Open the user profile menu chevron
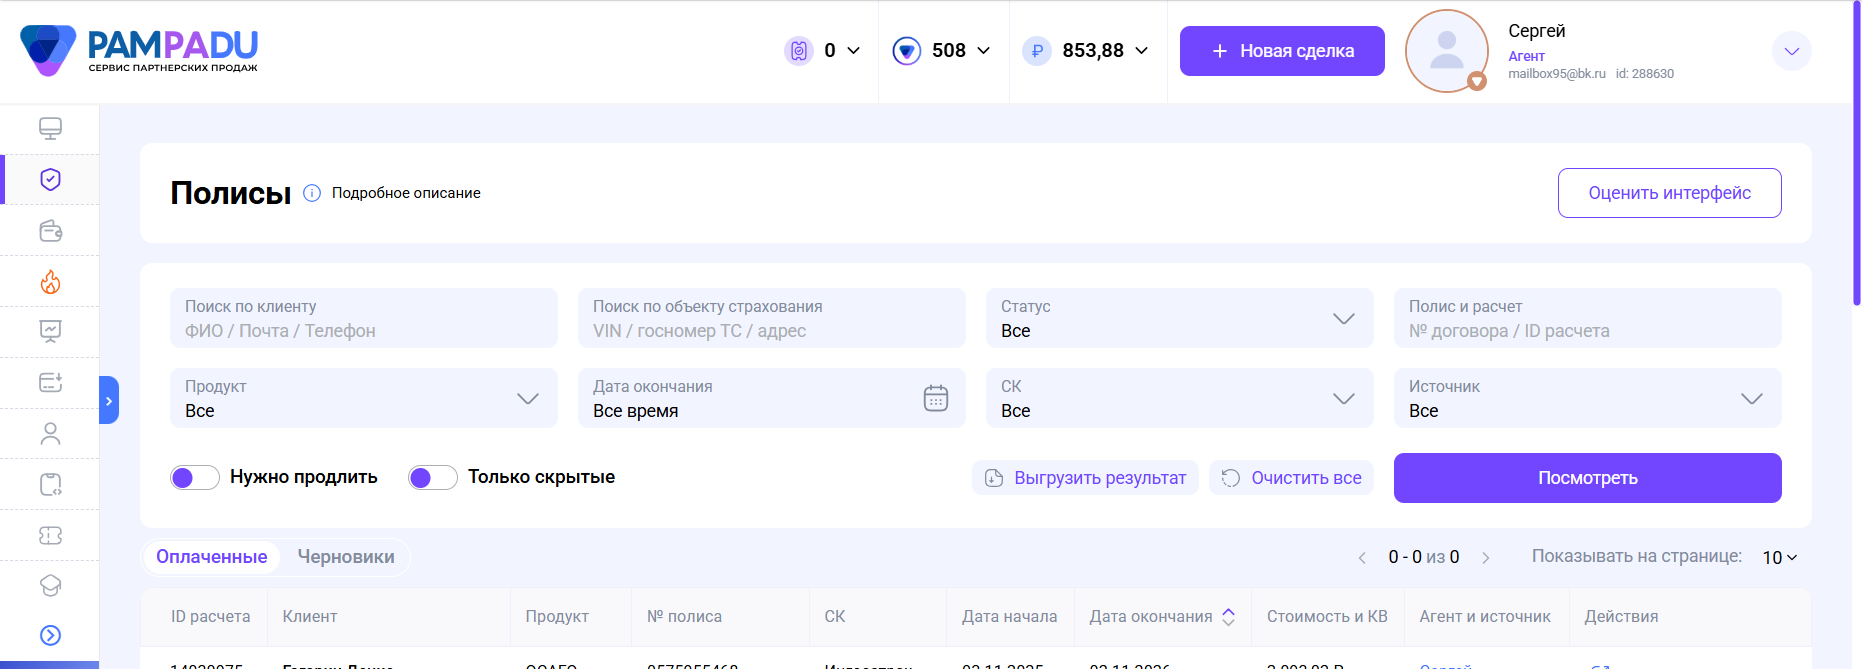This screenshot has width=1871, height=669. click(x=1792, y=51)
